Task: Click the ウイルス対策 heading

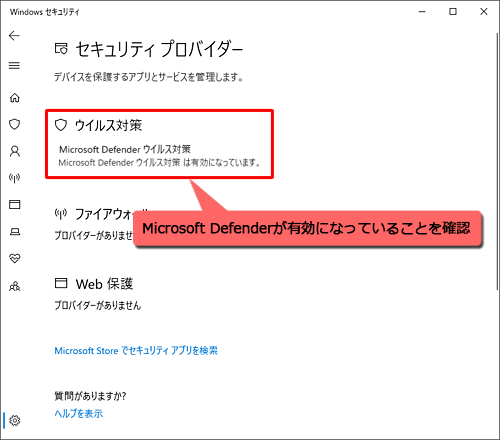Action: 108,125
